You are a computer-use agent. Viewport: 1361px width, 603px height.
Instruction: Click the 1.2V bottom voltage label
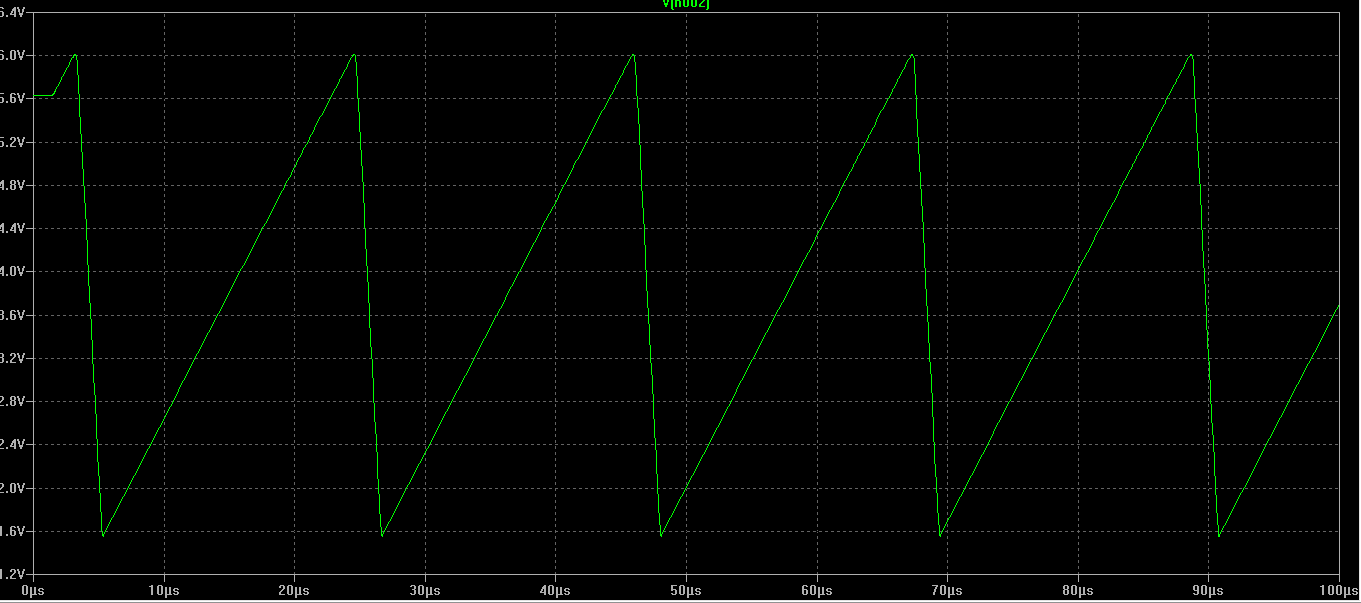click(x=16, y=574)
